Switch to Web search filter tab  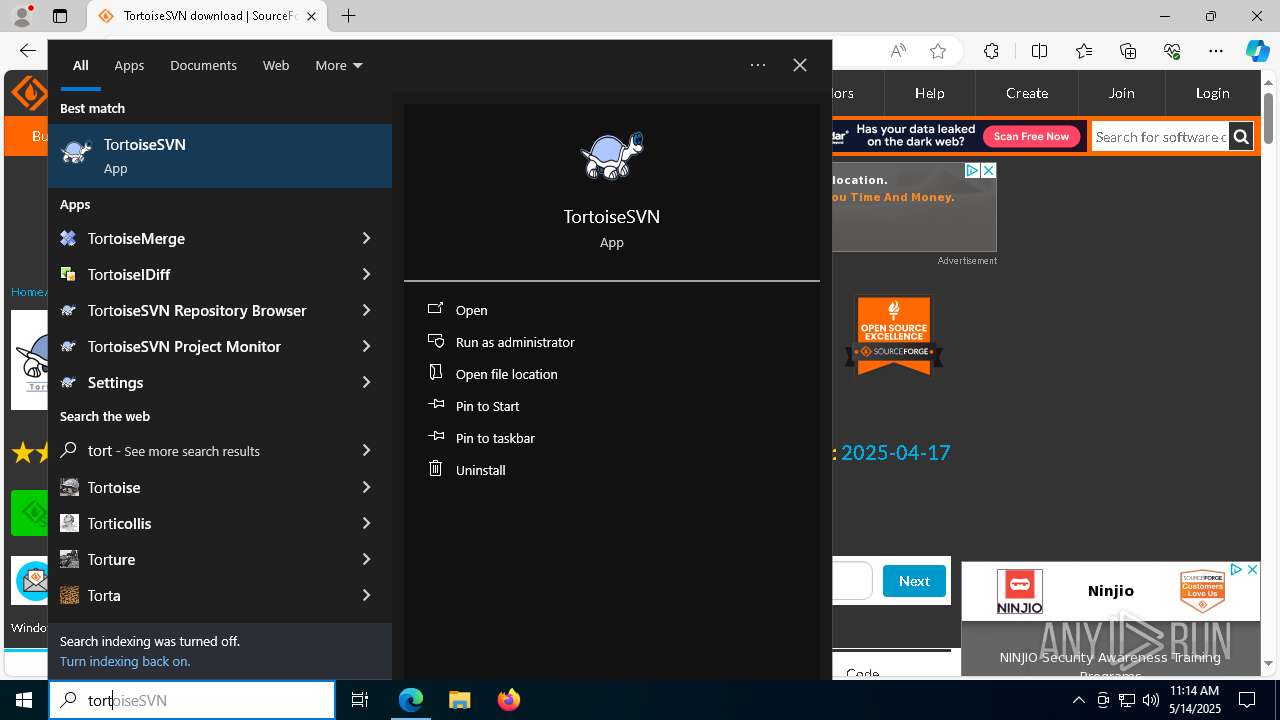276,65
